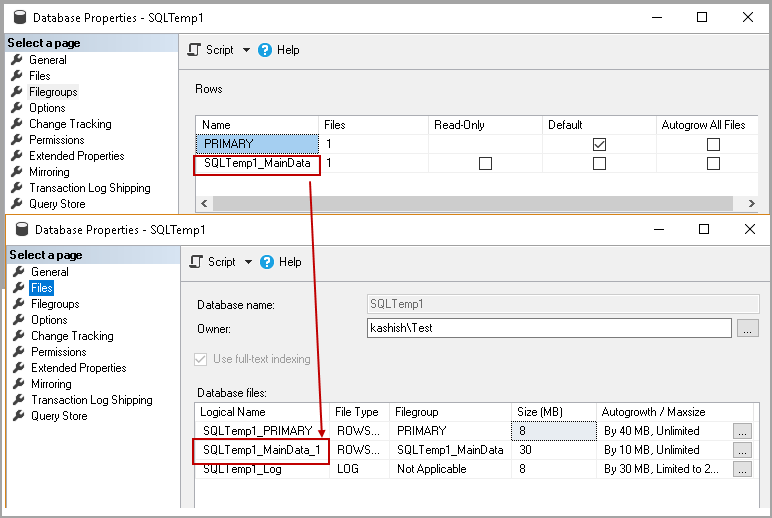Toggle Read-Only for SQLTemp1_MainData filegroup
Image resolution: width=772 pixels, height=518 pixels.
(x=485, y=163)
